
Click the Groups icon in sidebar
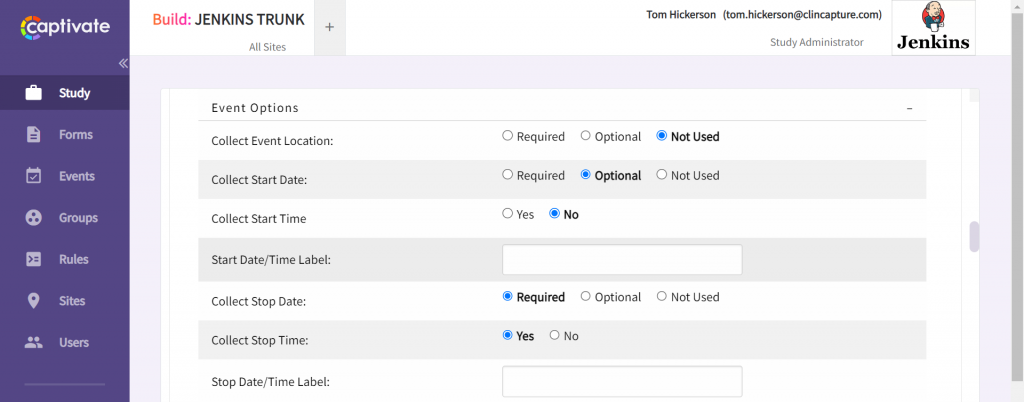coord(34,218)
